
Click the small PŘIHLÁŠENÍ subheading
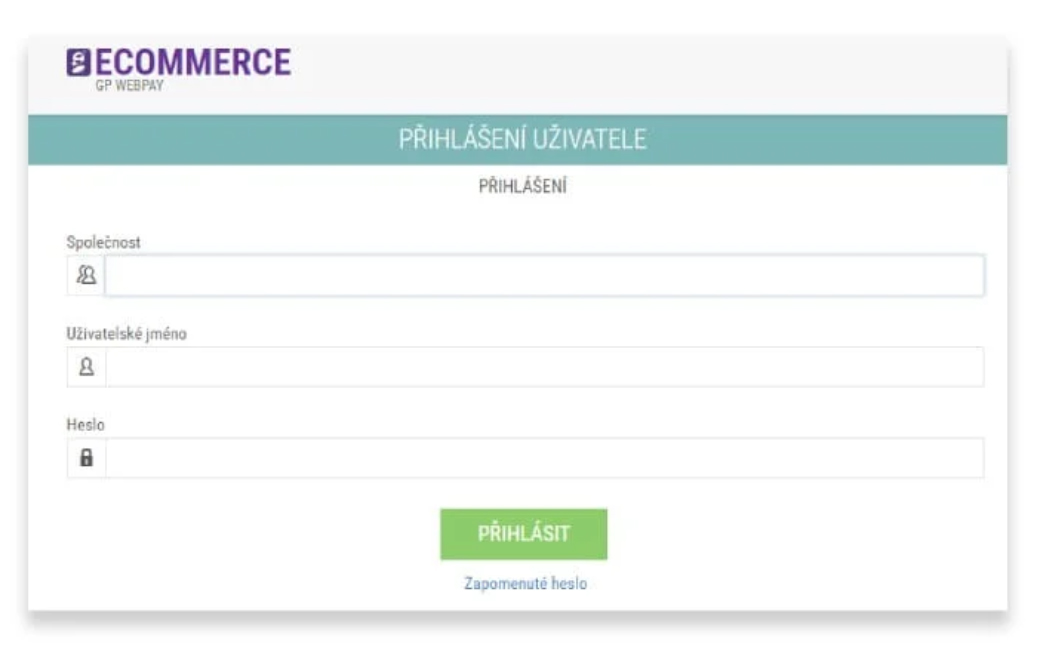[523, 187]
